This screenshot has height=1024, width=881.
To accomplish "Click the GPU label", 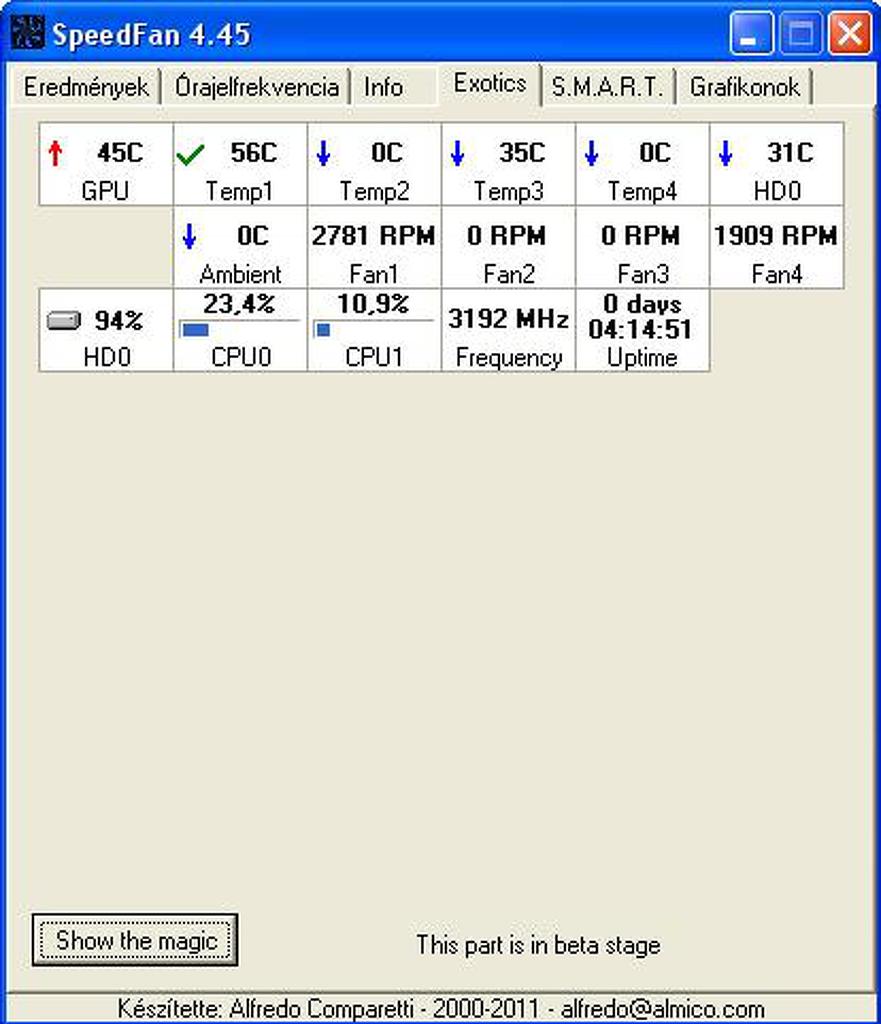I will 104,191.
